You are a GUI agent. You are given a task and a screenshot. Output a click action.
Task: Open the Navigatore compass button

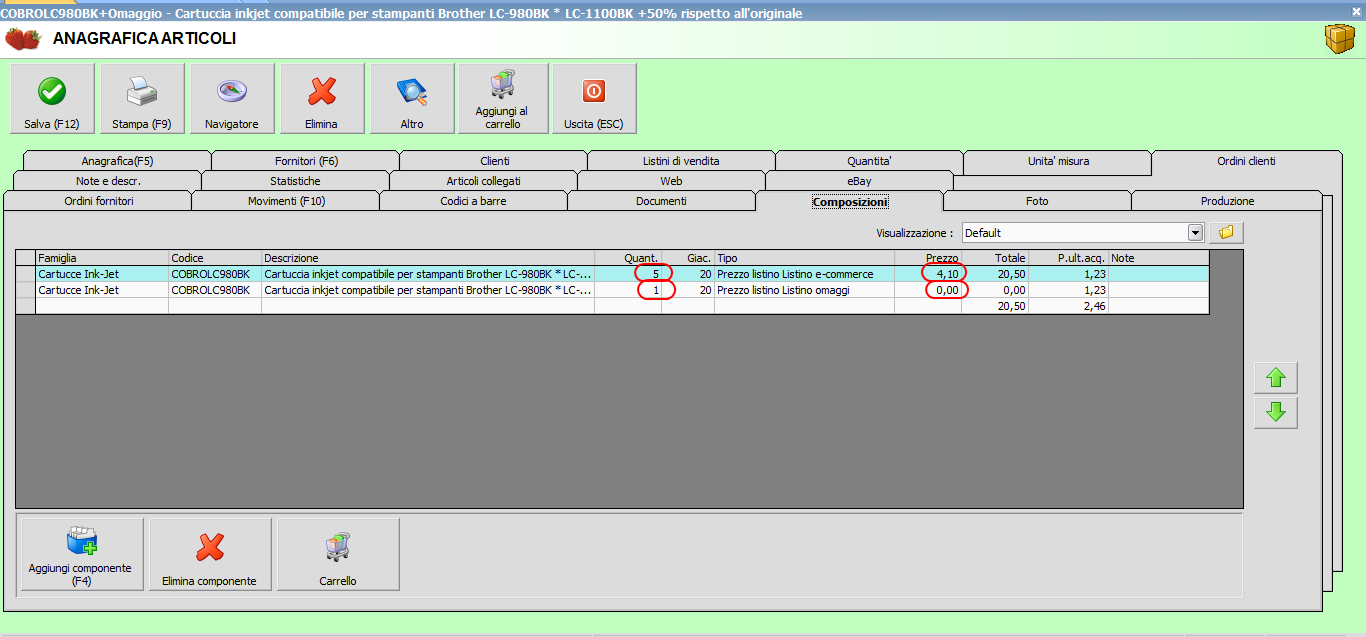coord(232,98)
